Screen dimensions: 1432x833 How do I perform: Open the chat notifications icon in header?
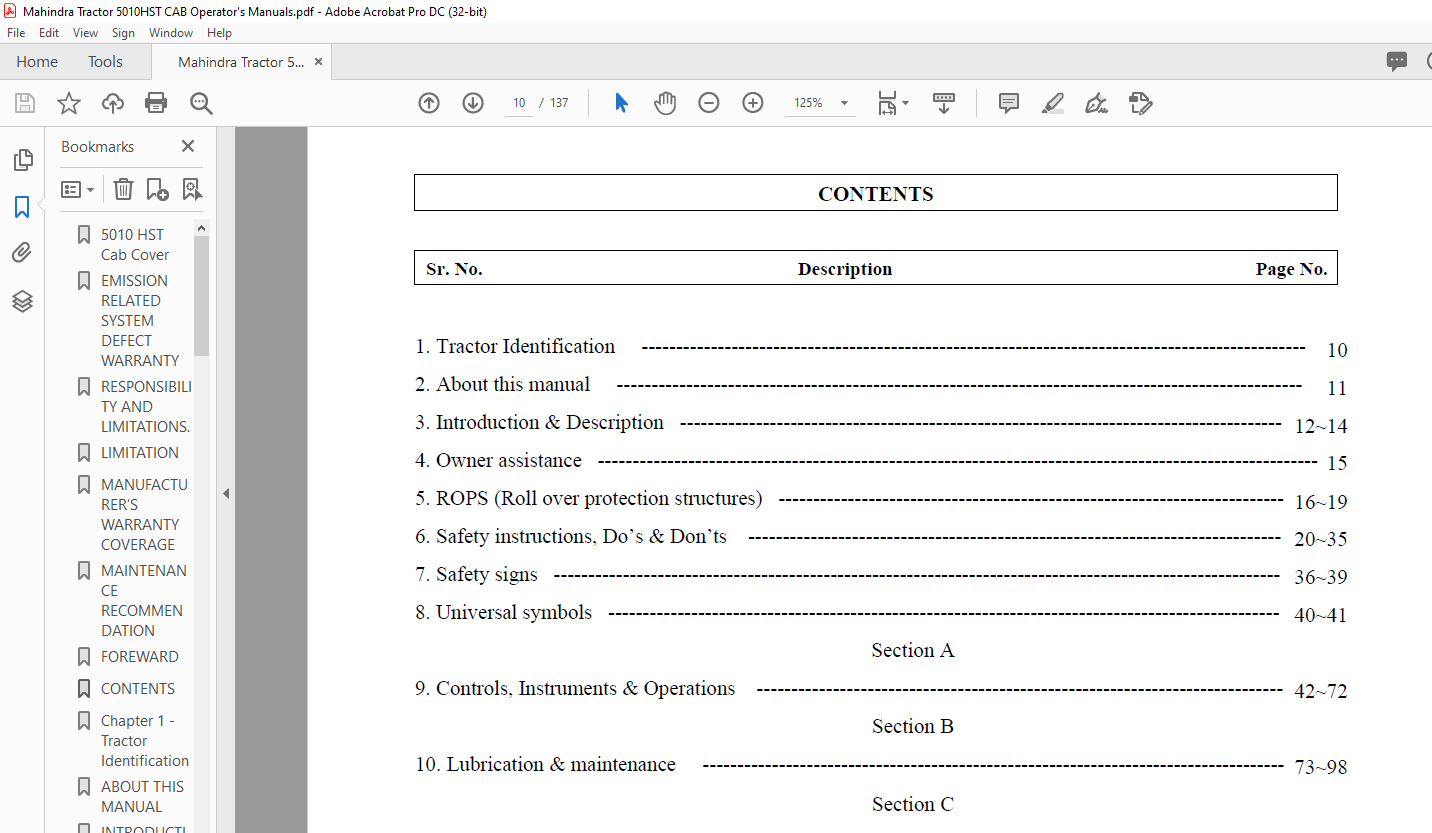(1397, 61)
